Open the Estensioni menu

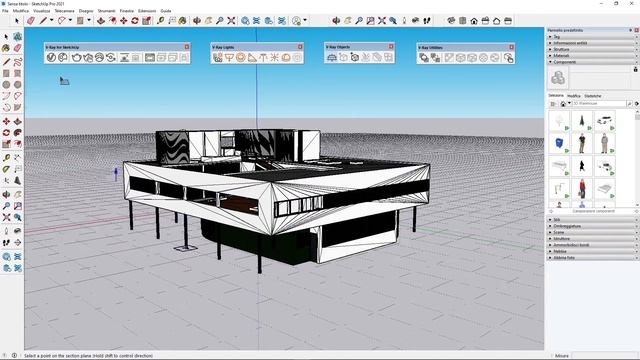point(147,11)
